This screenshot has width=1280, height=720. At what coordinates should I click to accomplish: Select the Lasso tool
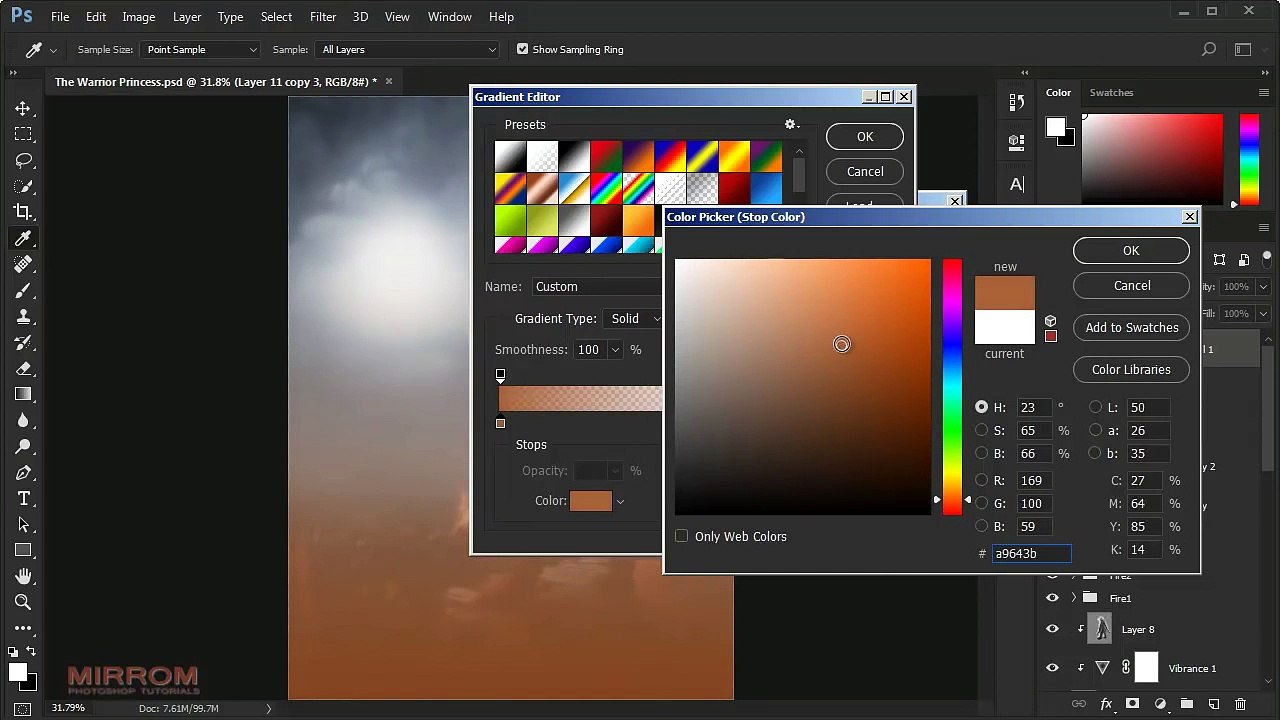[23, 160]
